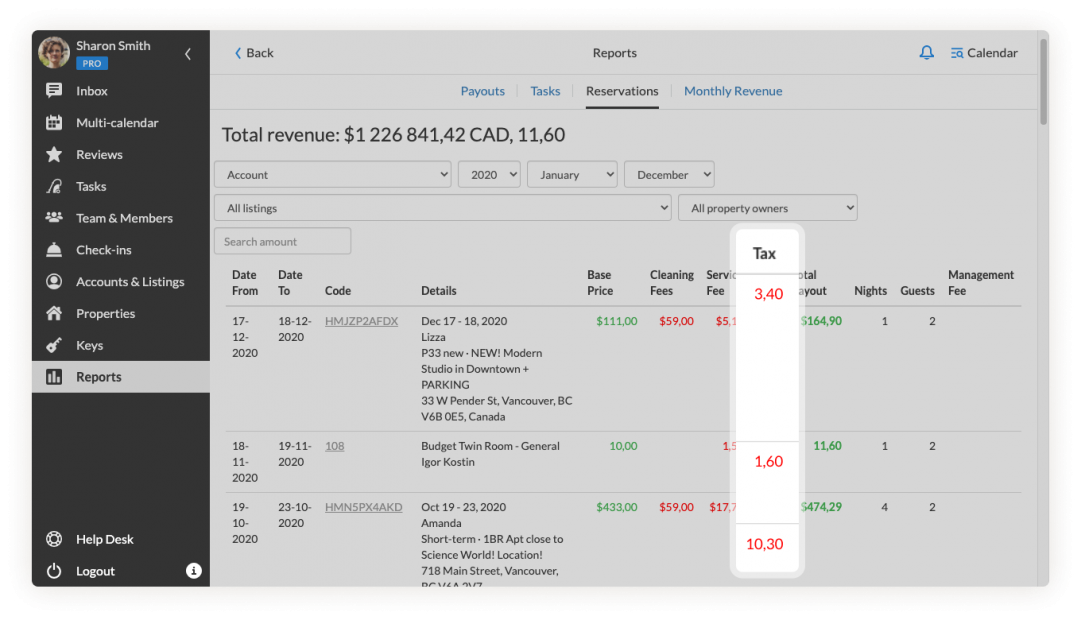Viewport: 1081px width, 620px height.
Task: Open the Account dropdown filter
Action: click(x=332, y=175)
